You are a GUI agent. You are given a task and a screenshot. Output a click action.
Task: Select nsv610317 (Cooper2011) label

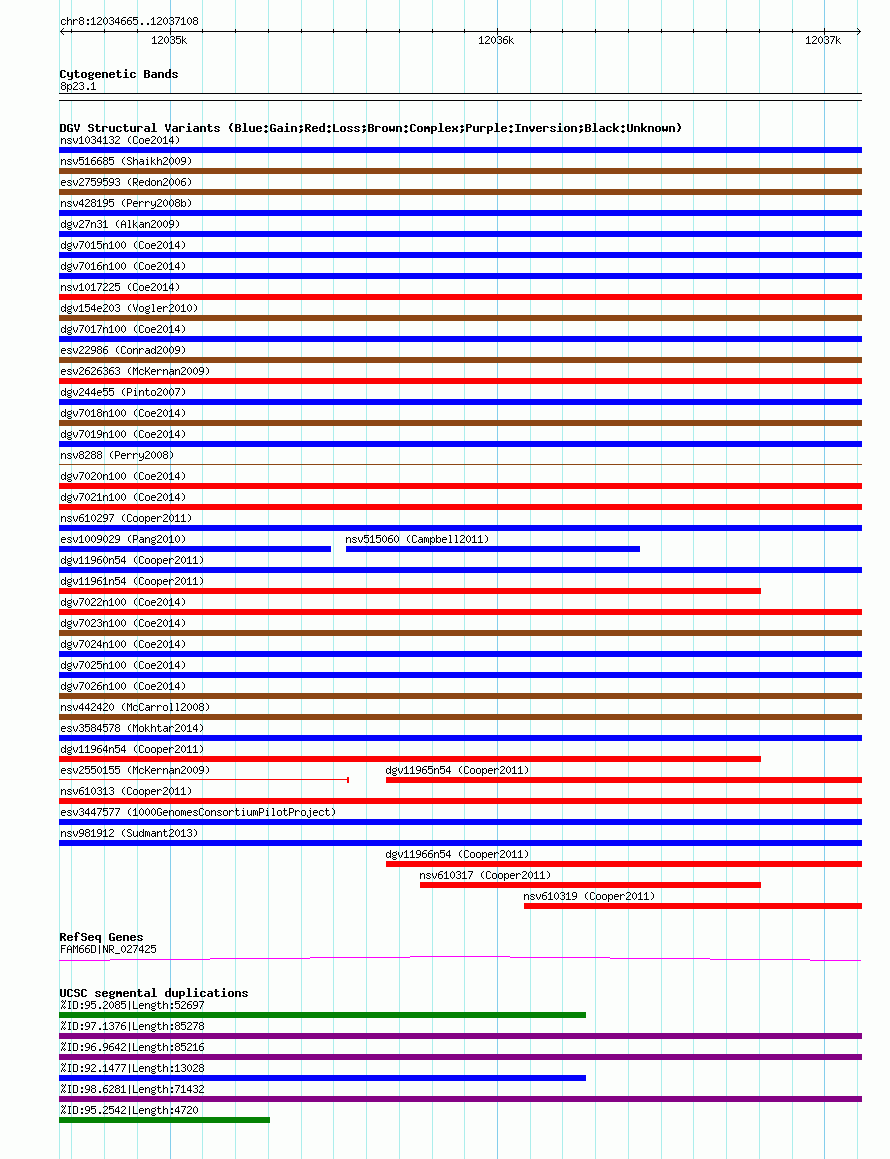(x=485, y=875)
